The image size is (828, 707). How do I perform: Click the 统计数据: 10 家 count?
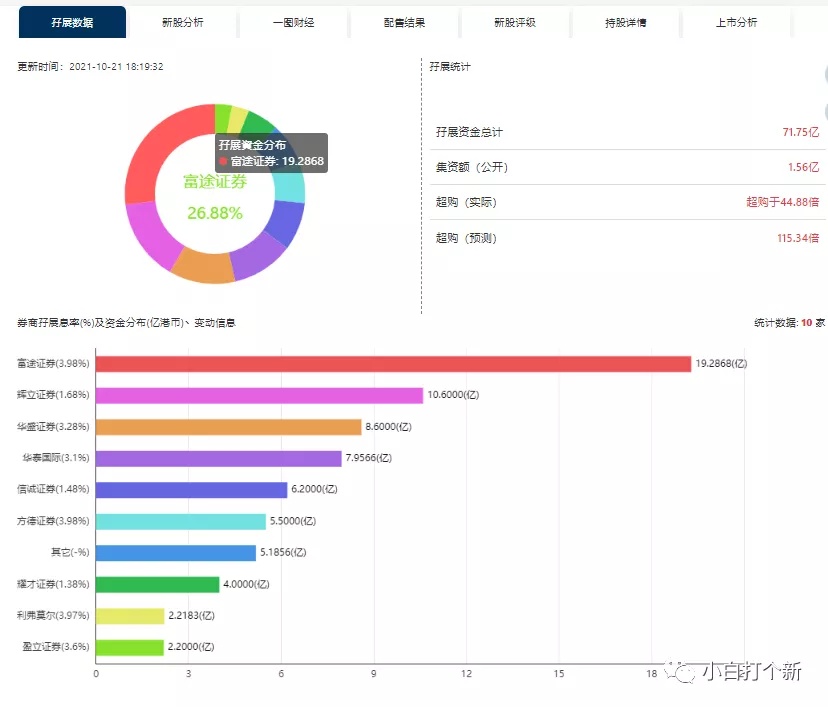789,323
